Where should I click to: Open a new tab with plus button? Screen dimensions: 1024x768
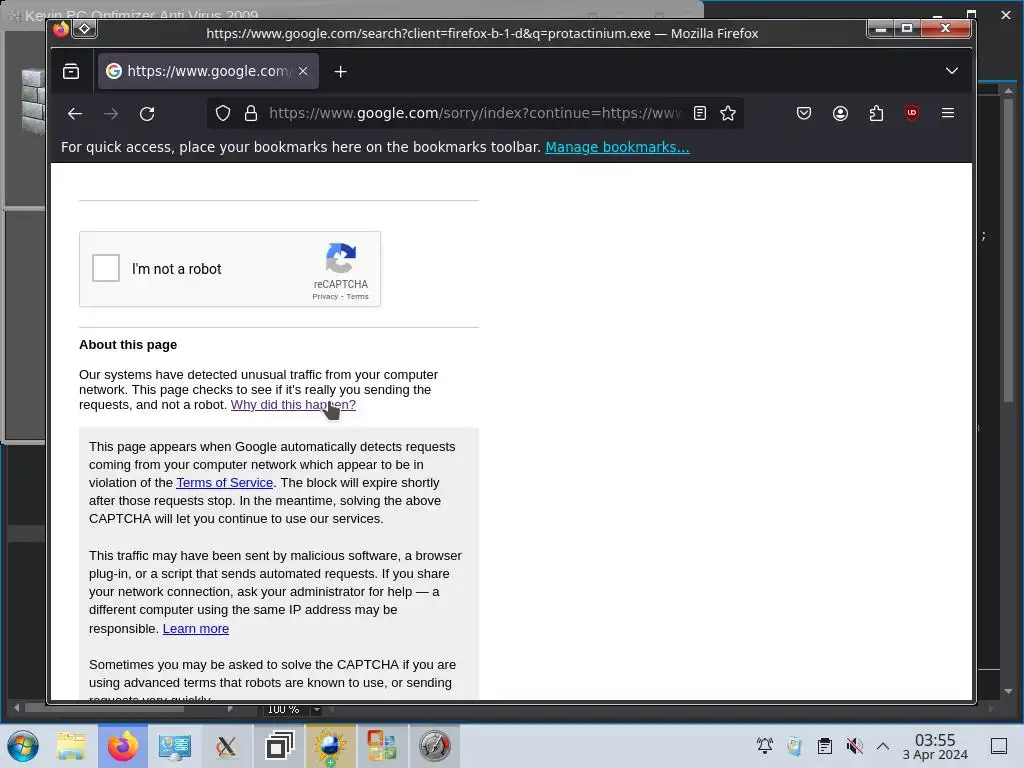click(340, 71)
